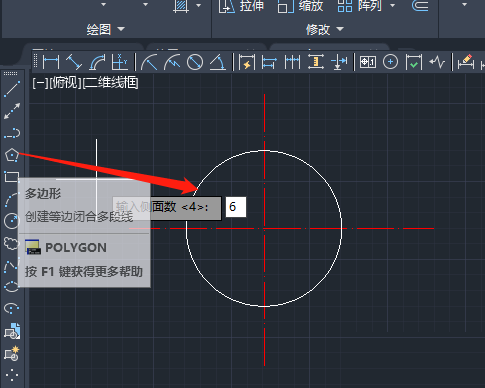Click the Tolerance icon
This screenshot has width=485, height=388.
tap(368, 62)
